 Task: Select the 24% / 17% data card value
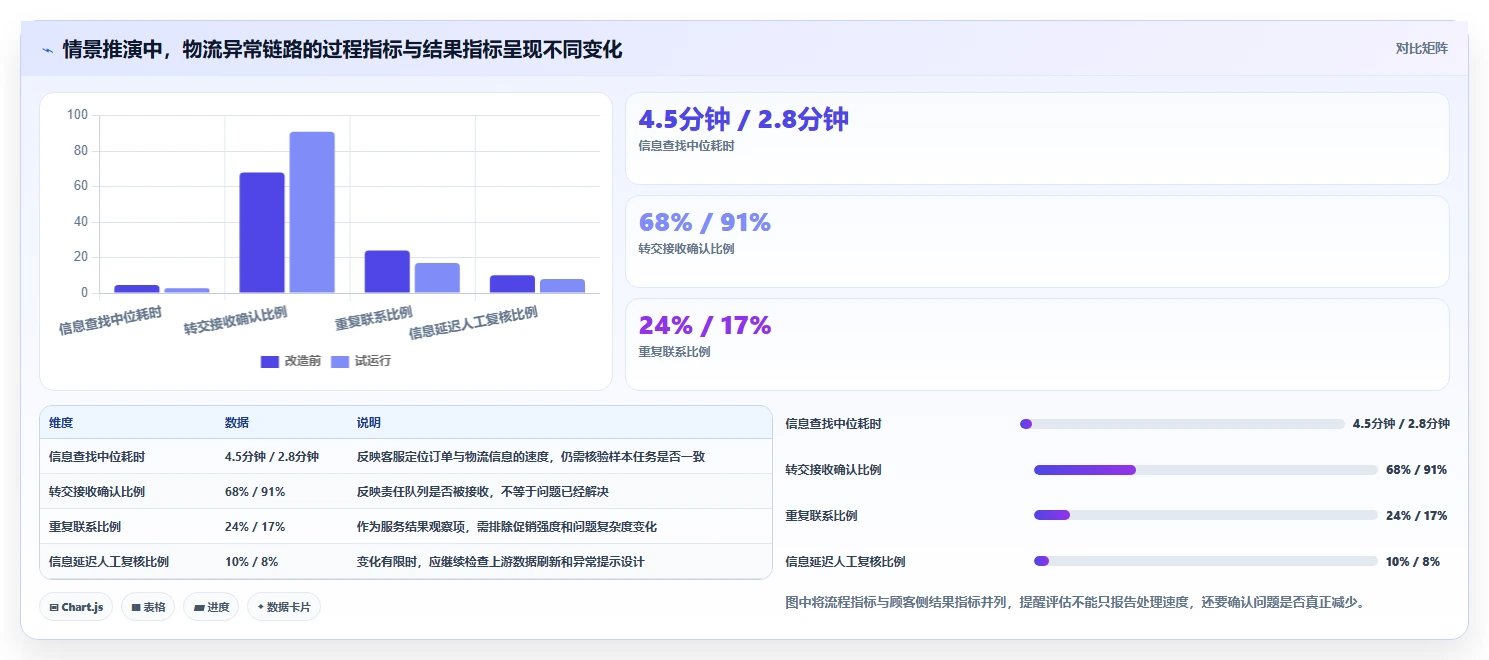pyautogui.click(x=704, y=326)
